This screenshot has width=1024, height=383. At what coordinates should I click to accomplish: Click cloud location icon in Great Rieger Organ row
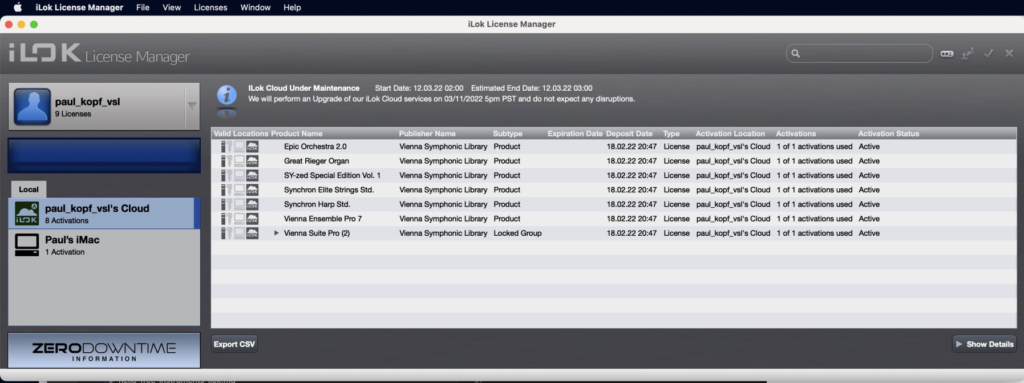[x=252, y=161]
